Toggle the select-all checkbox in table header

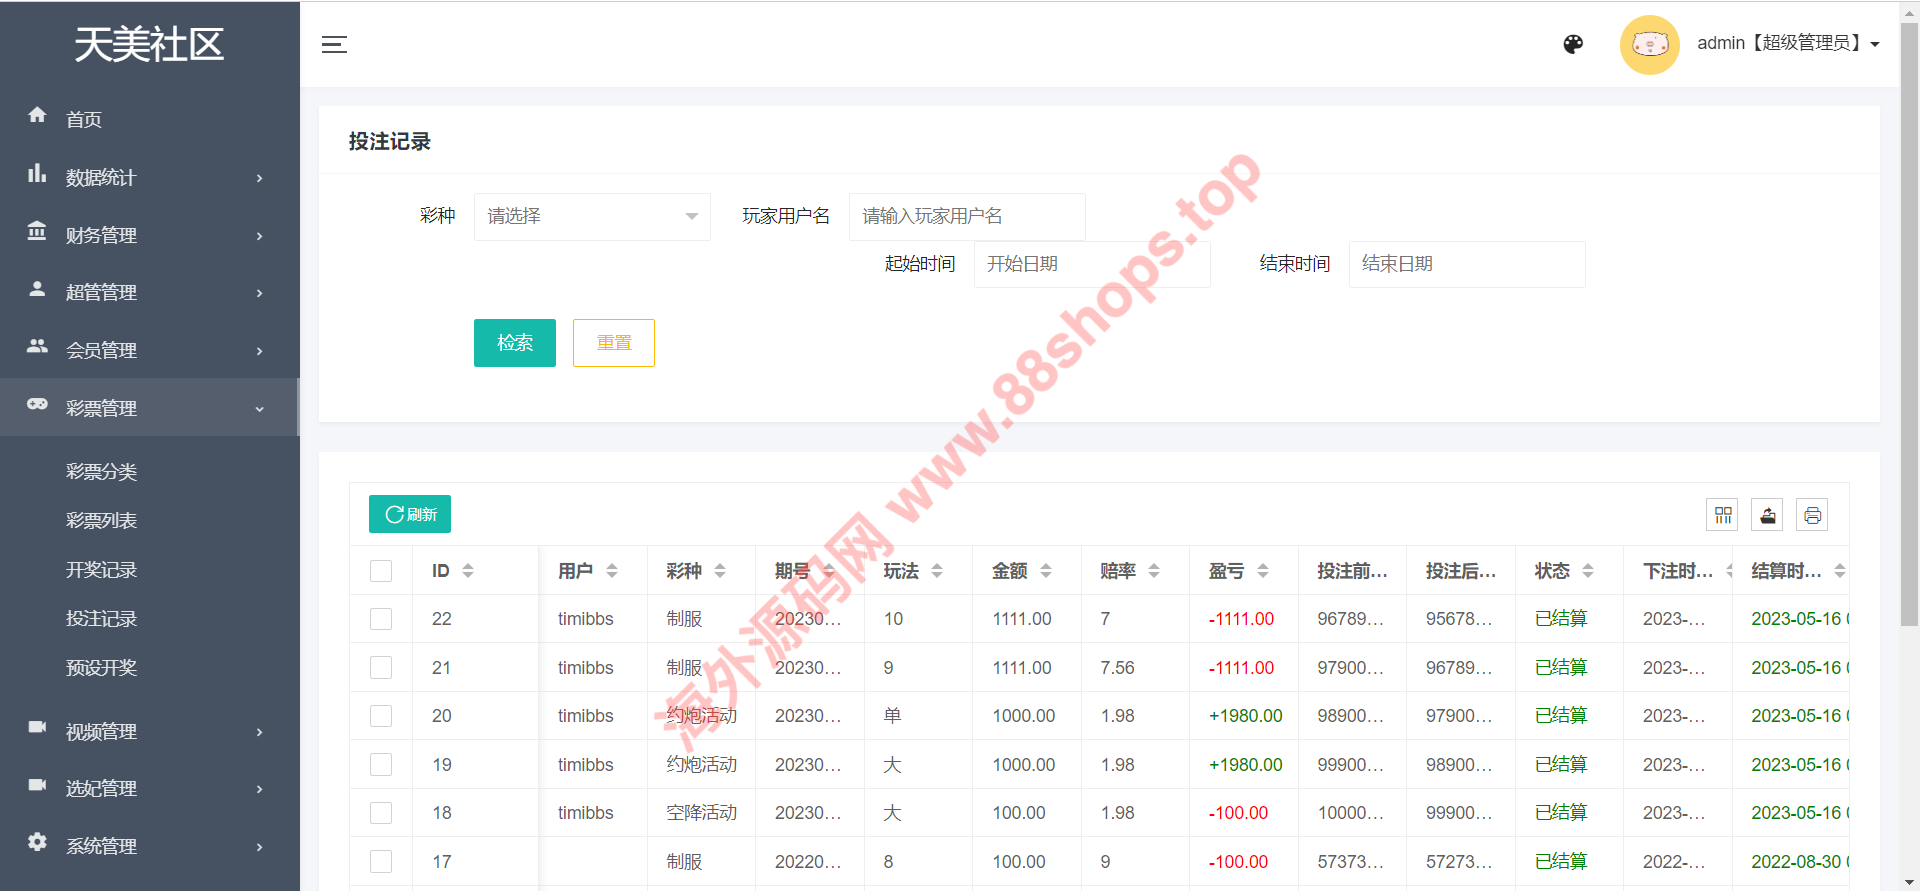click(381, 571)
